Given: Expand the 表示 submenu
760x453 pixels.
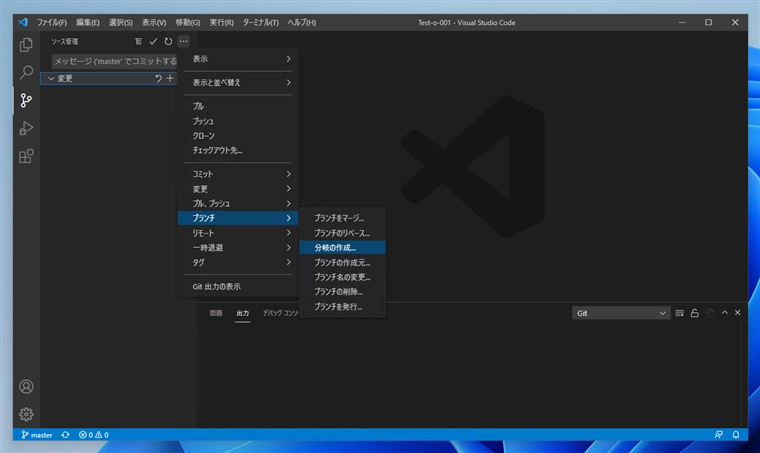Looking at the screenshot, I should click(238, 59).
